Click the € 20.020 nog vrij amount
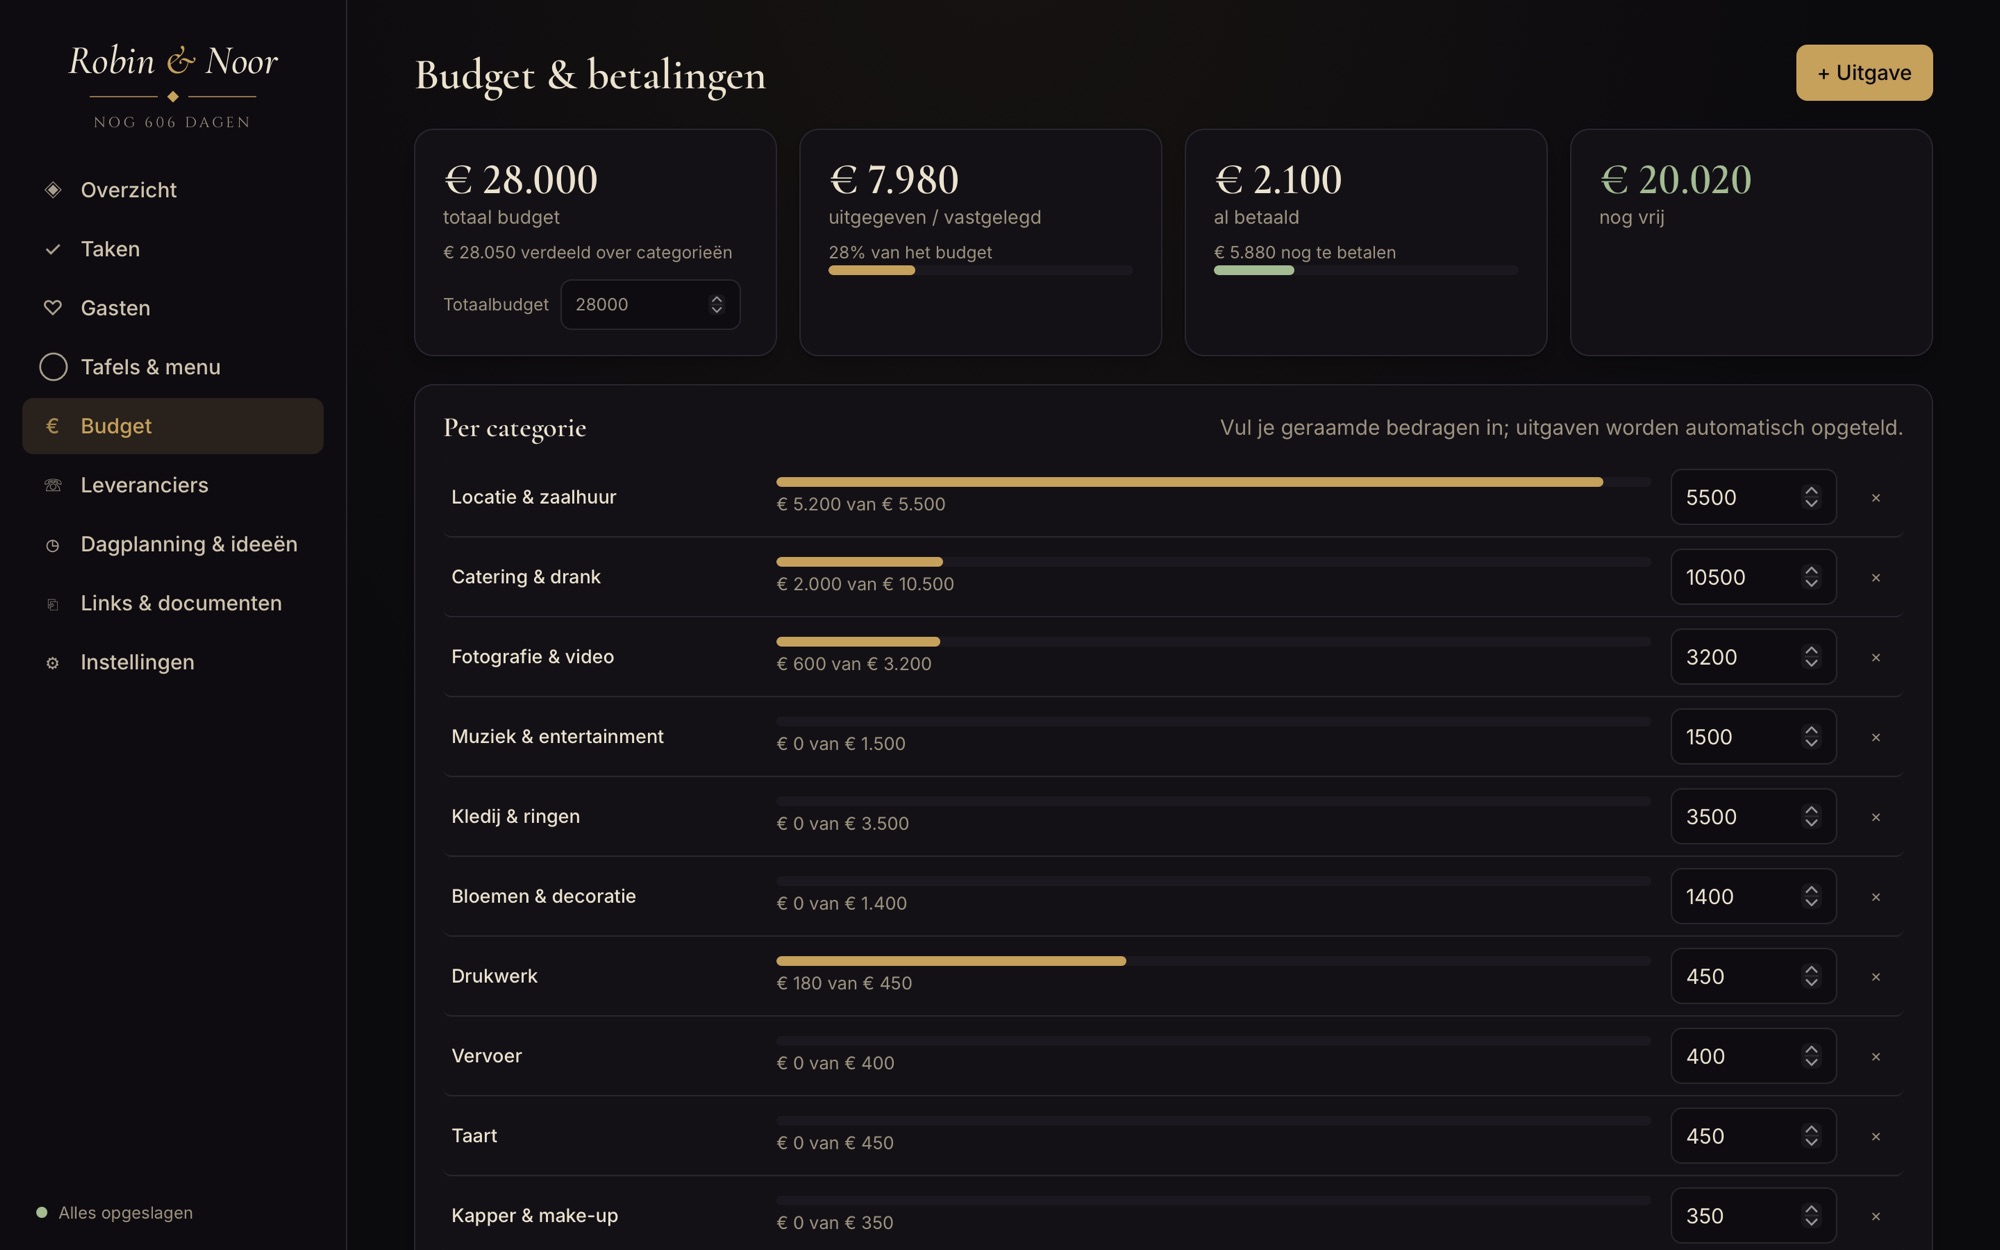Image resolution: width=2000 pixels, height=1250 pixels. (1676, 180)
